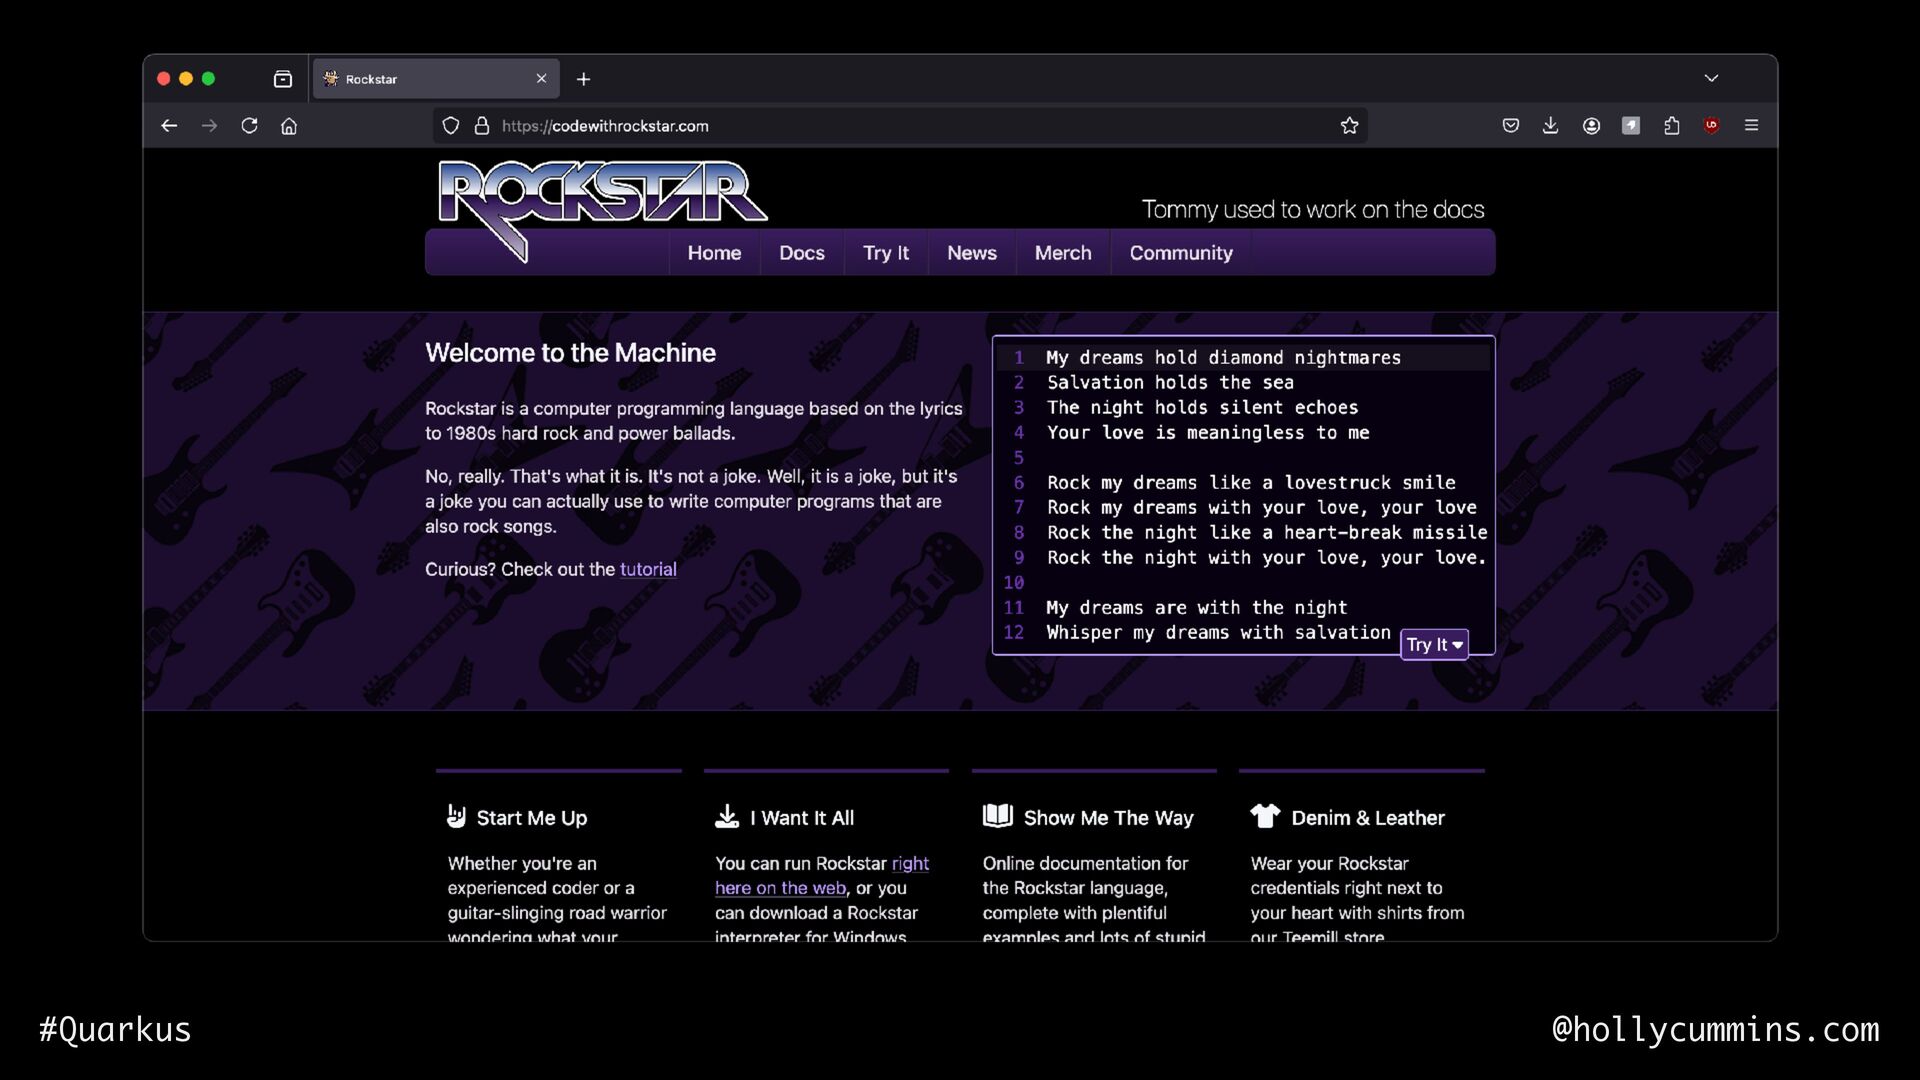Select the Community navigation item
1920x1080 pixels.
pyautogui.click(x=1180, y=253)
